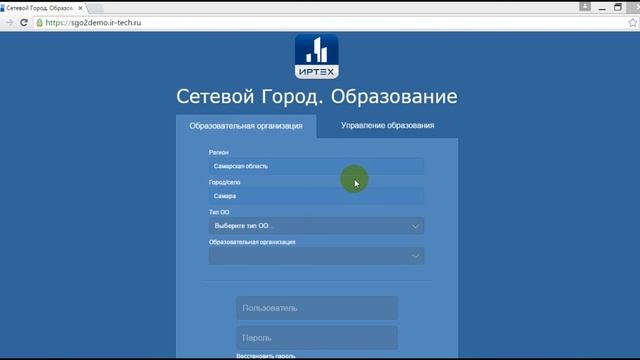
Task: Reload the page with the refresh icon
Action: click(x=24, y=22)
